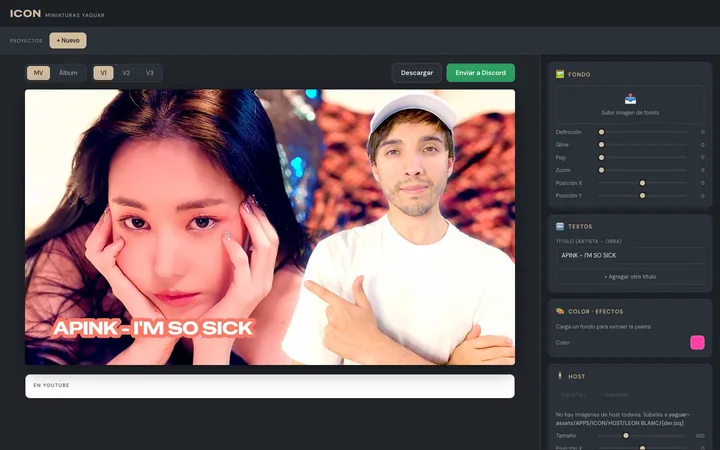720x450 pixels.
Task: Click the 'No hay imágenes de host todavía' message
Action: click(623, 419)
